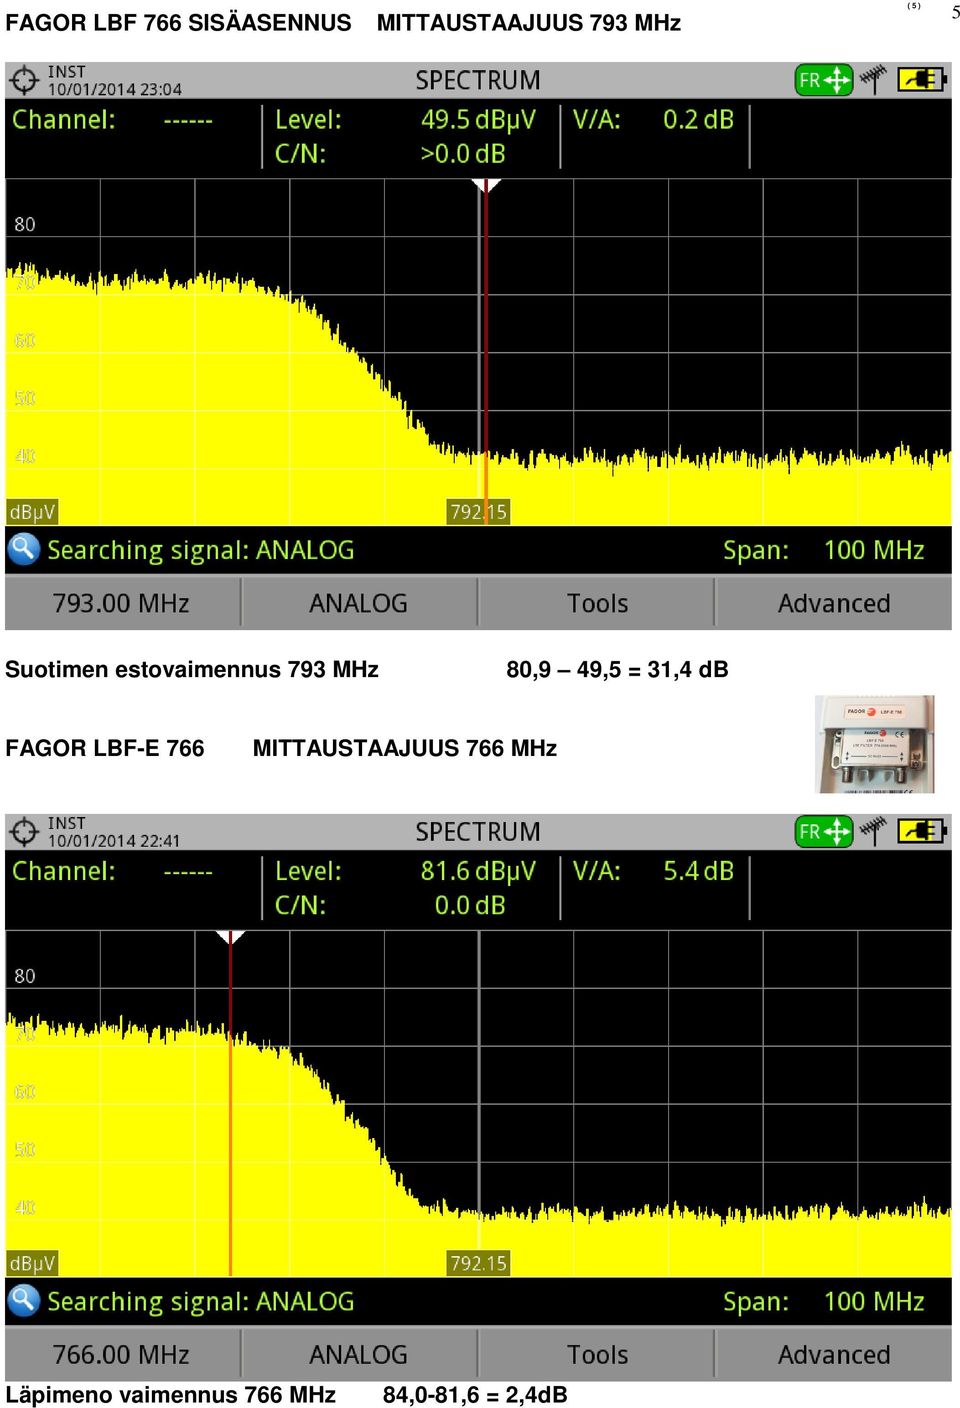Click the Span 100 MHz value in top screen
Viewport: 960px width, 1408px height.
click(874, 550)
